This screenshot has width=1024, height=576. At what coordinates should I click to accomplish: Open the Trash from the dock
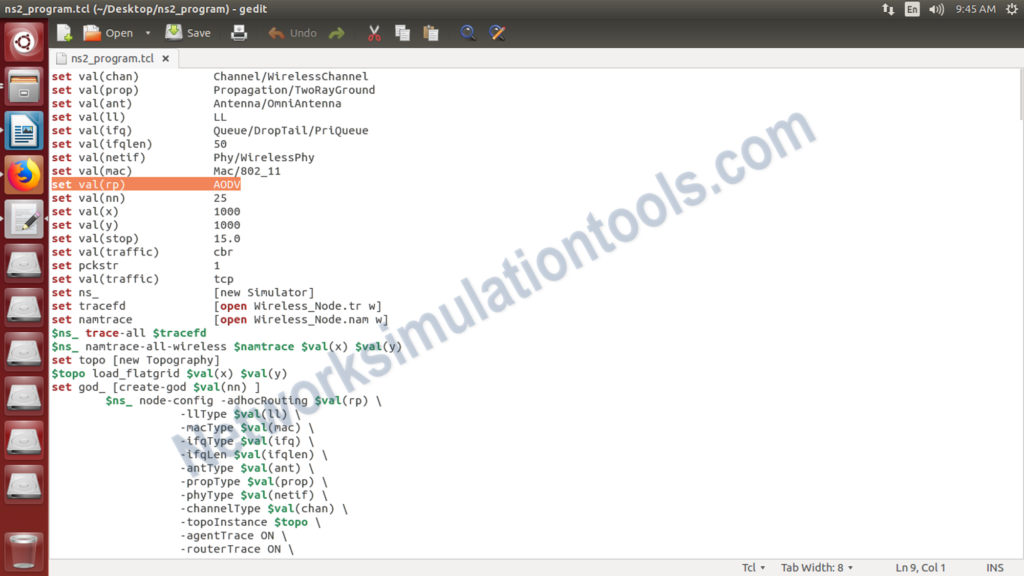(23, 551)
